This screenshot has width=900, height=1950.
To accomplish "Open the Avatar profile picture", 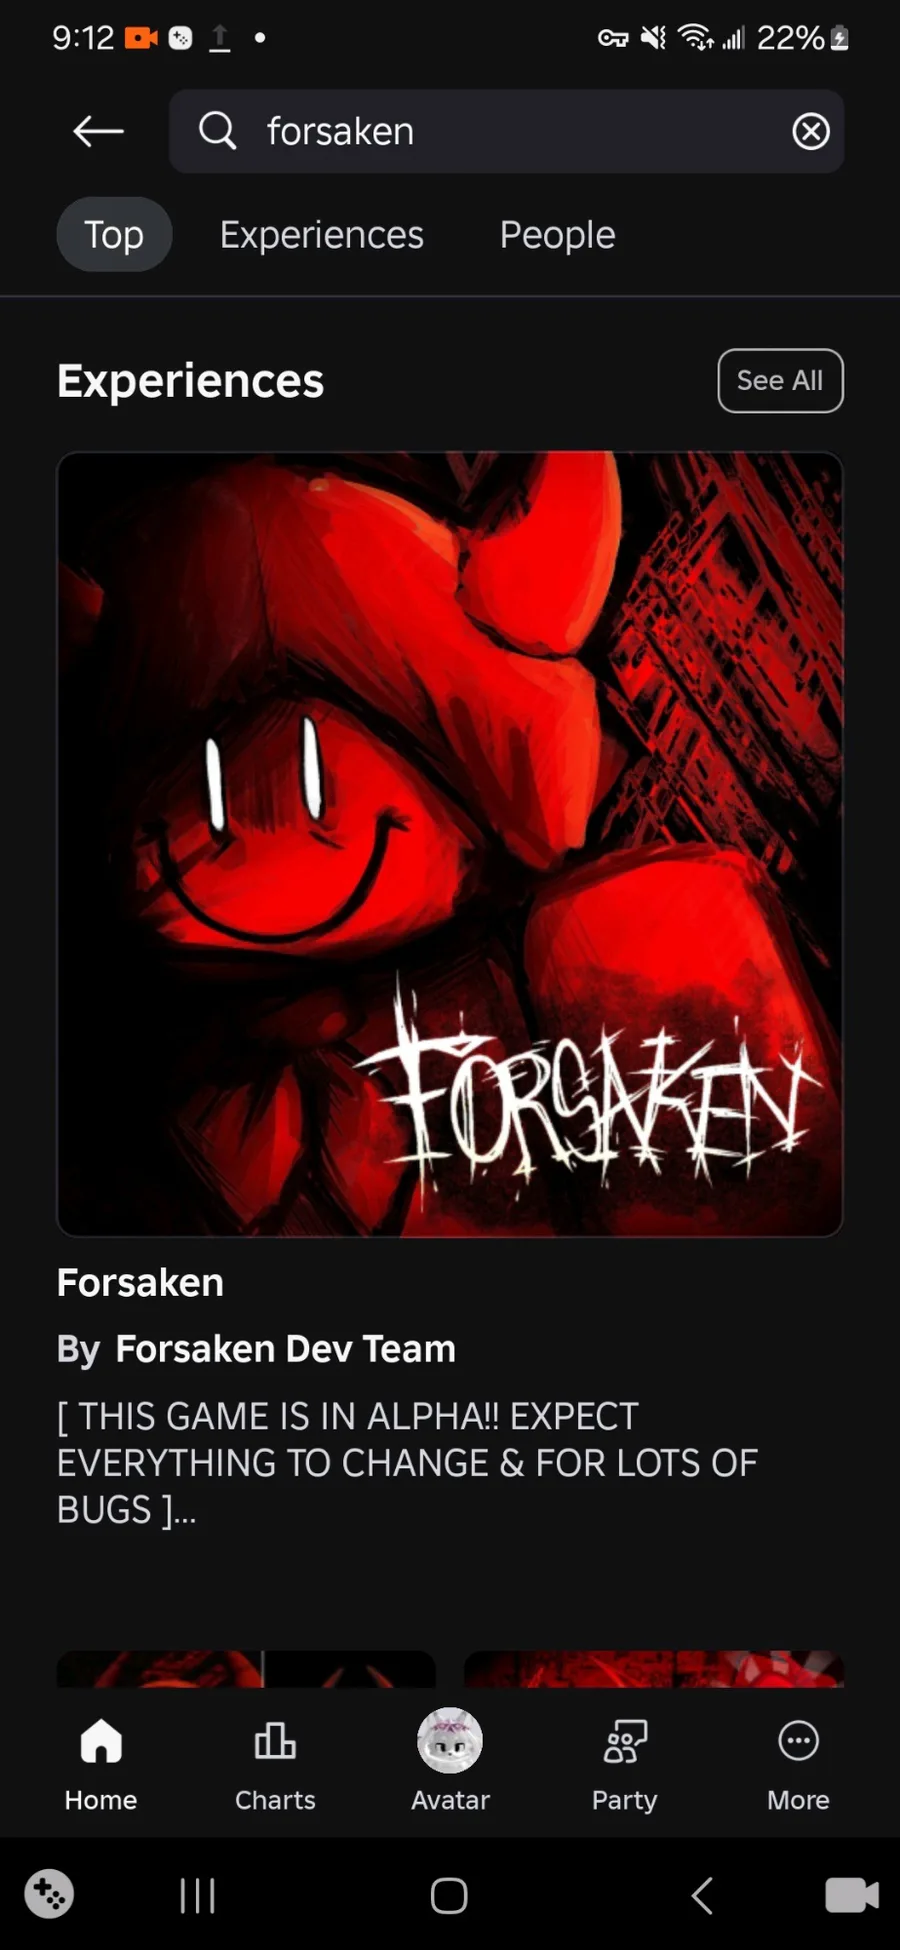I will pyautogui.click(x=450, y=1740).
